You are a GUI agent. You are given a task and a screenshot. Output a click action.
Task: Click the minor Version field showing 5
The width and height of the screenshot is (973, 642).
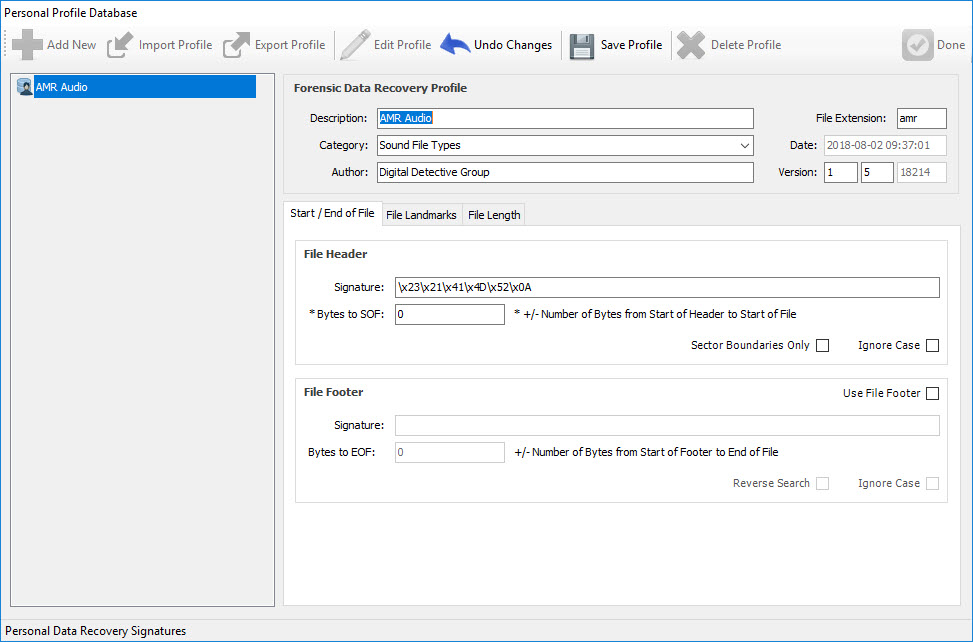(877, 172)
